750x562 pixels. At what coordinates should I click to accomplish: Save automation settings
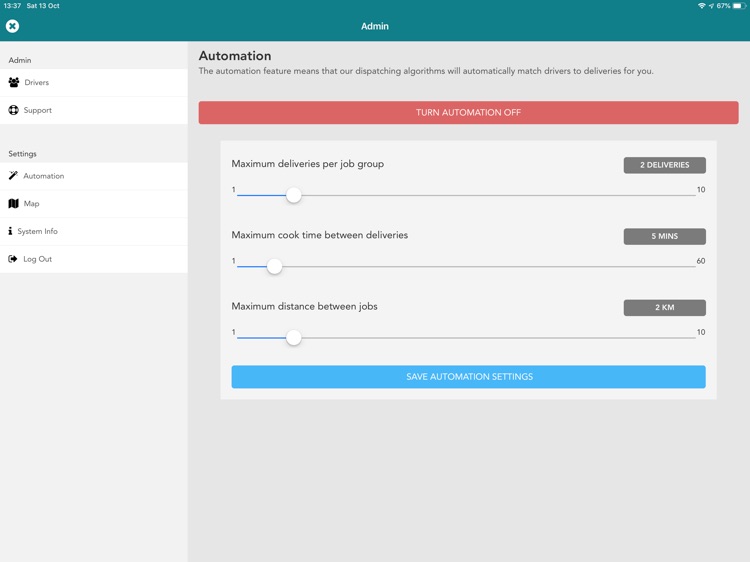468,377
